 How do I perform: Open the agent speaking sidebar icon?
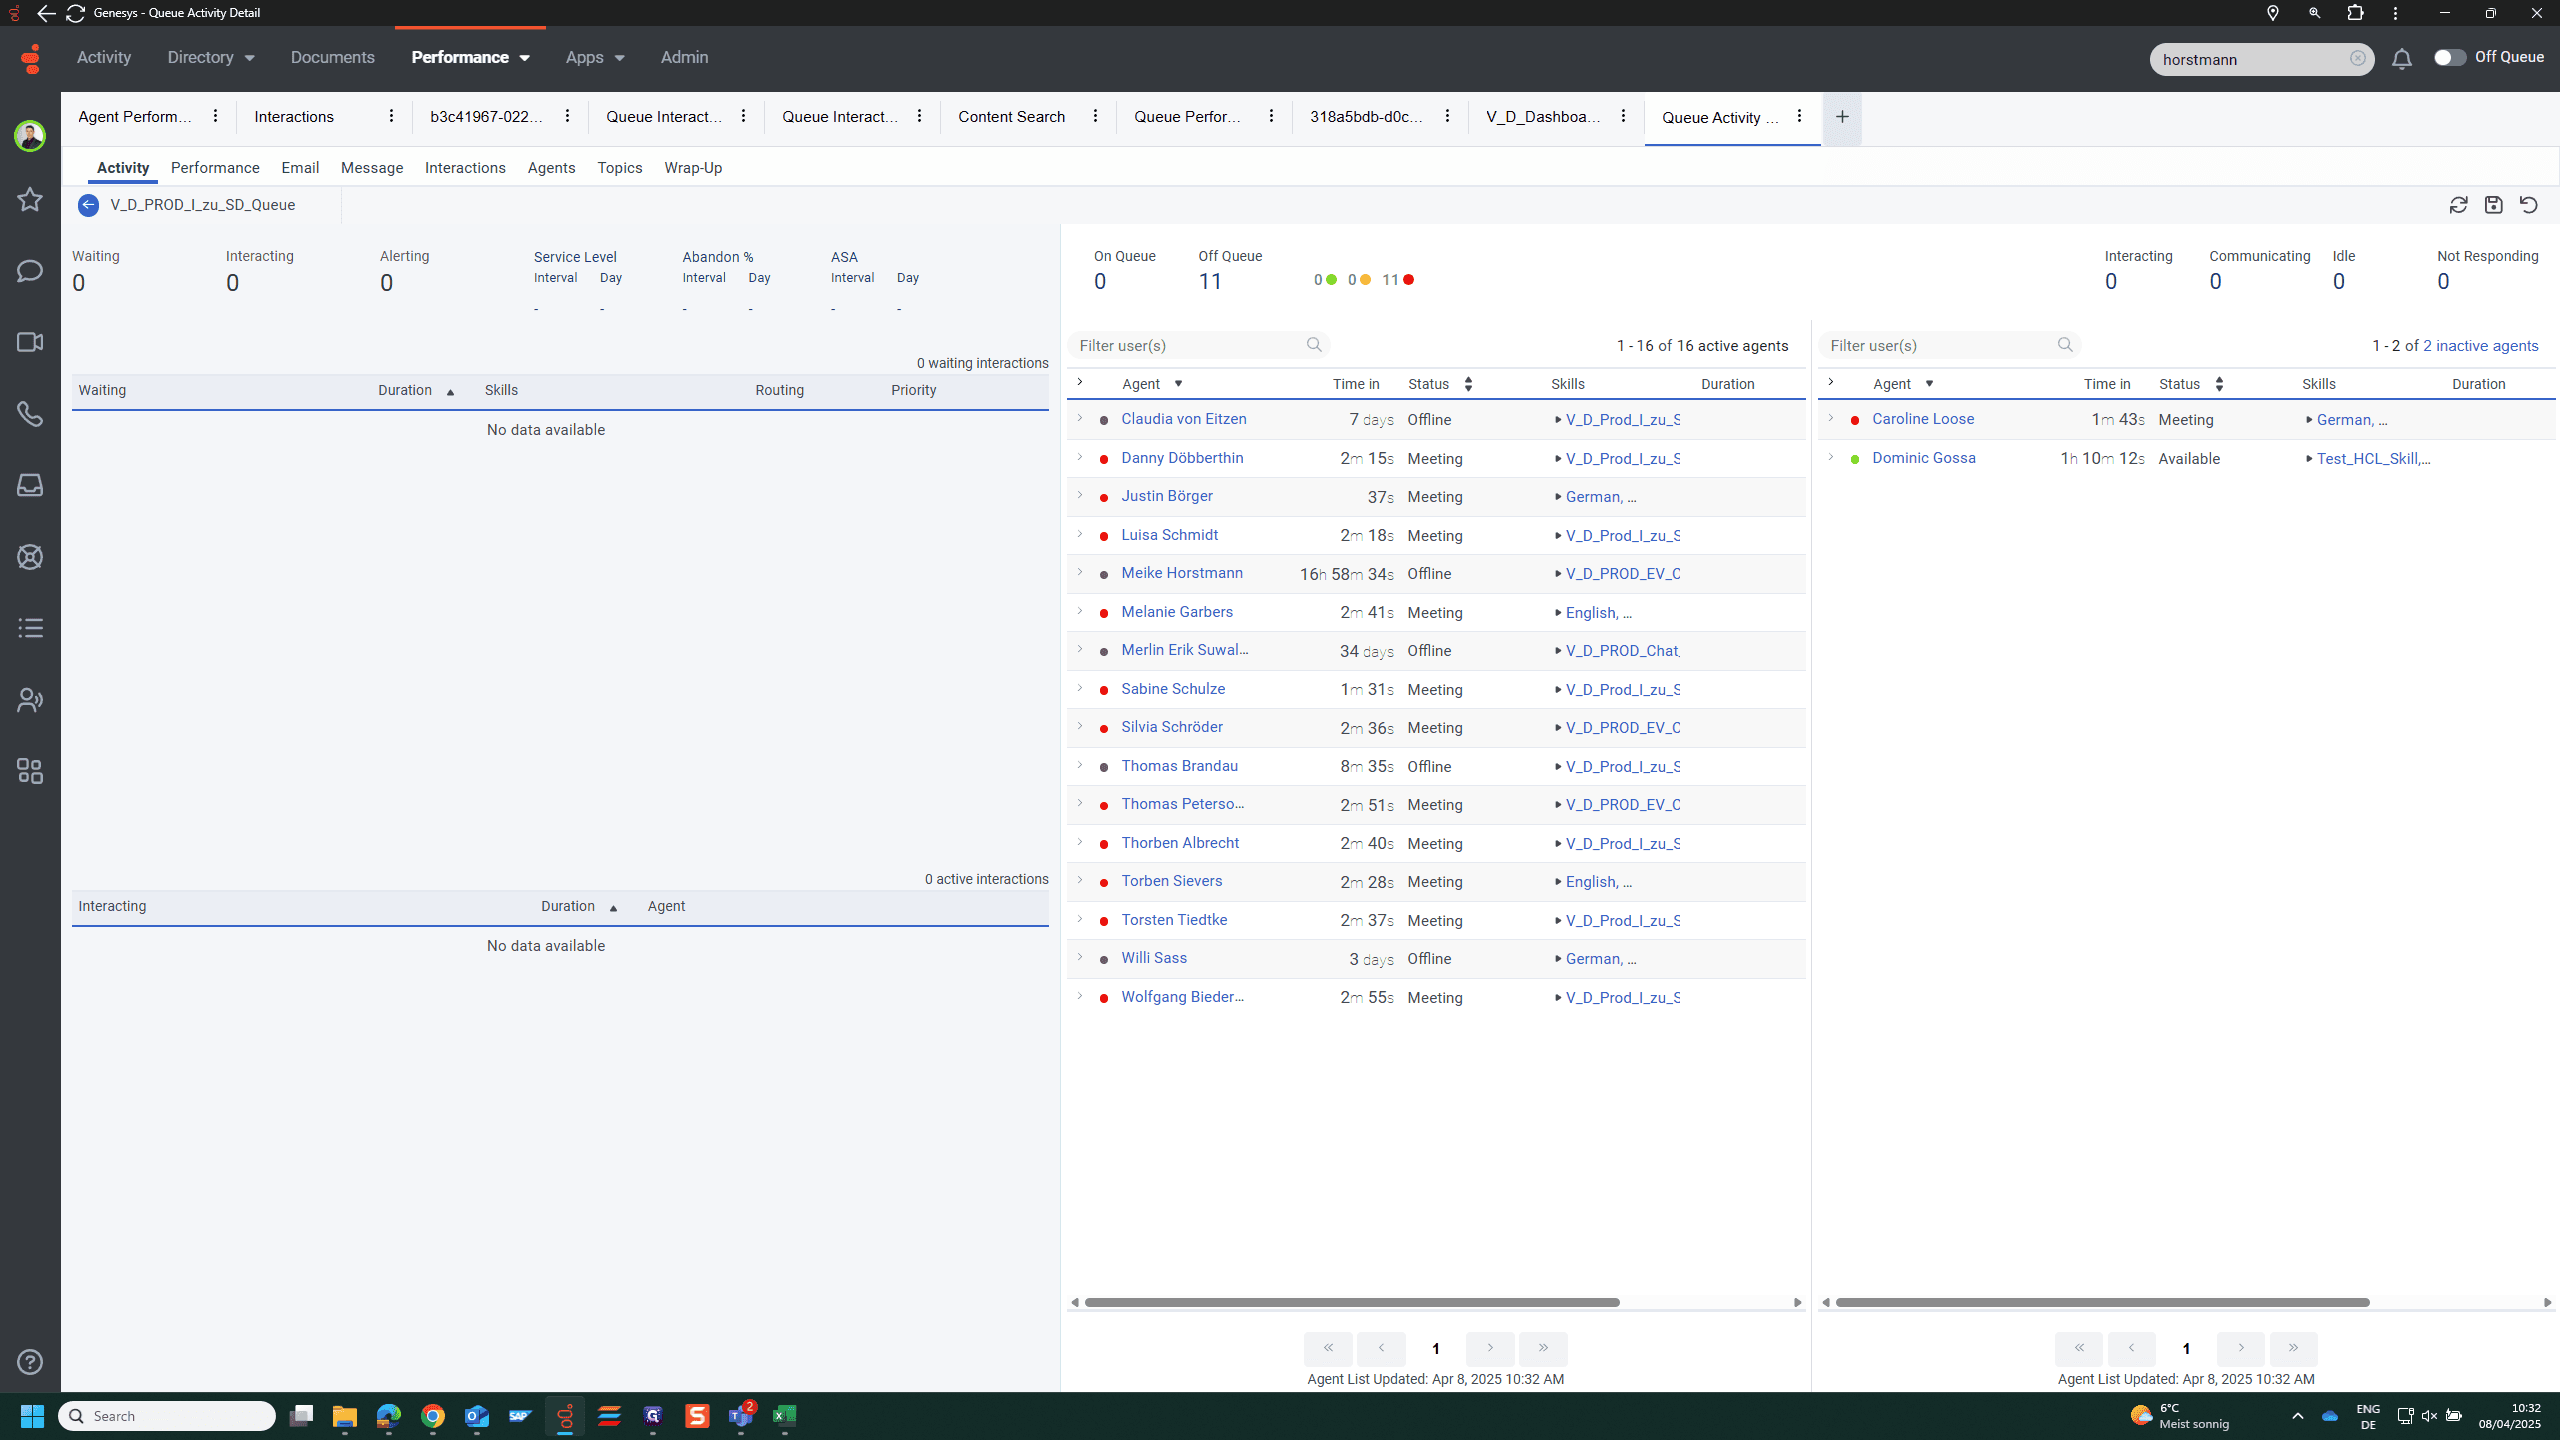point(30,700)
